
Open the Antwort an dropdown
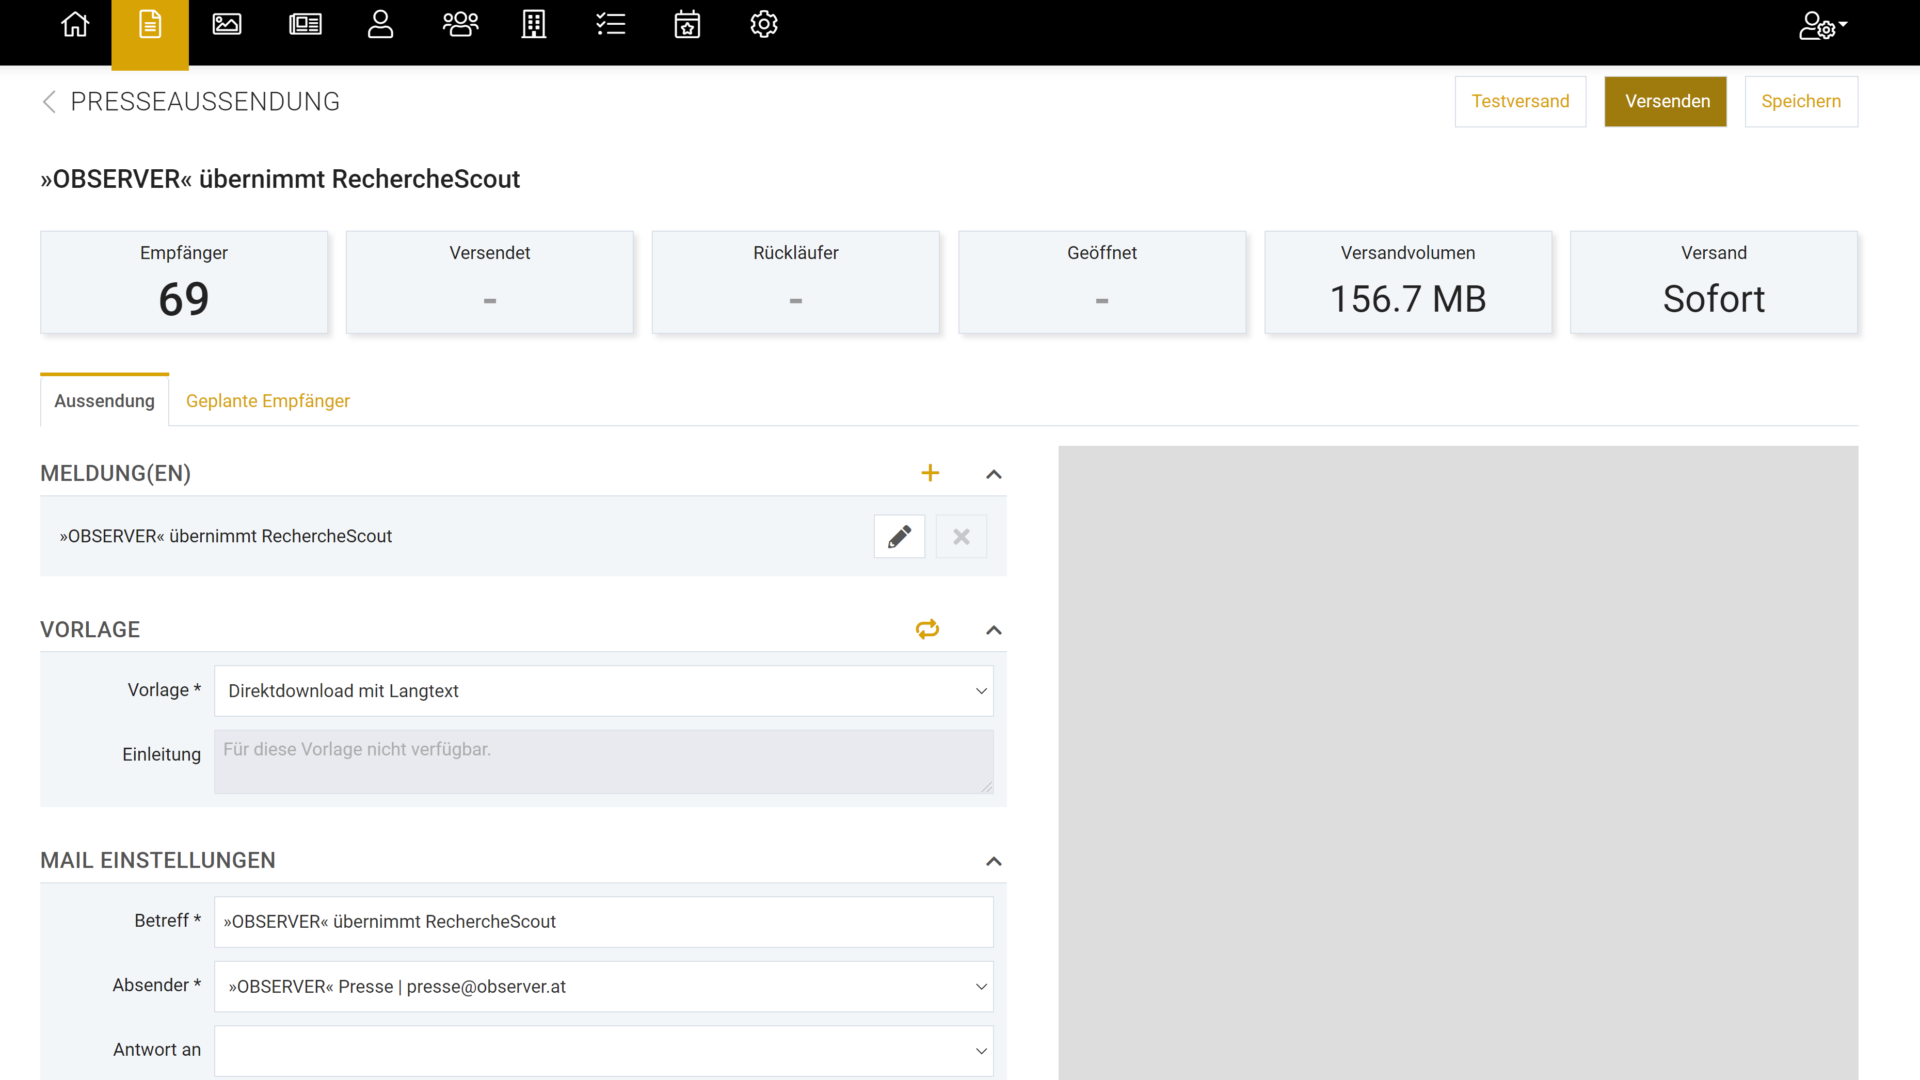[x=604, y=1051]
